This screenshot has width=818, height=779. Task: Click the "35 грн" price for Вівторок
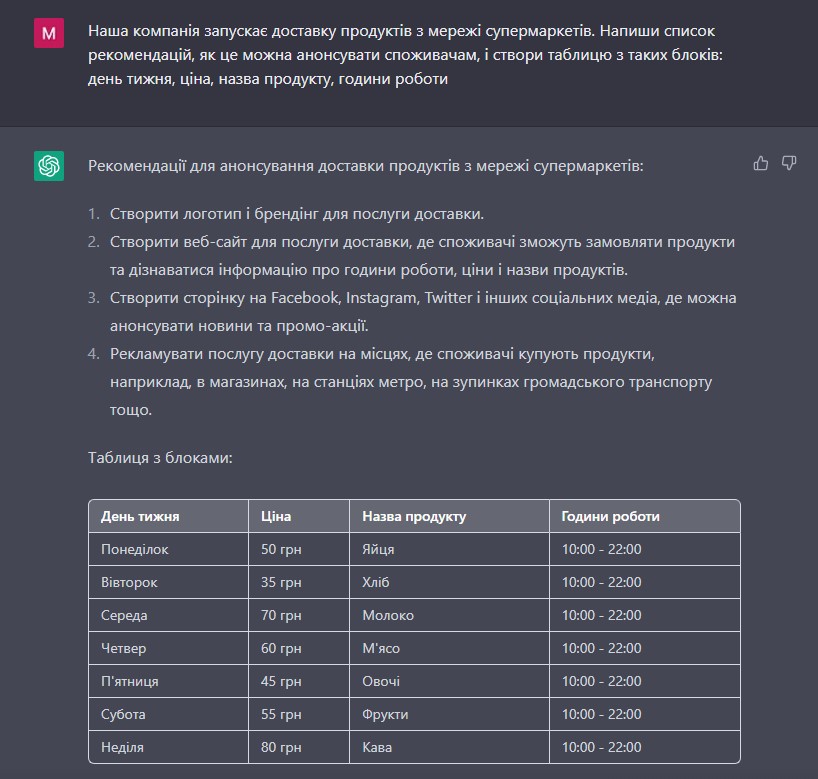click(x=281, y=582)
